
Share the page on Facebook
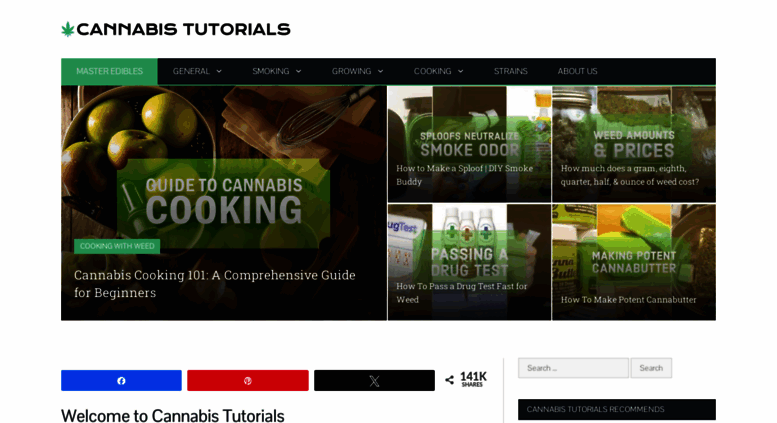121,380
